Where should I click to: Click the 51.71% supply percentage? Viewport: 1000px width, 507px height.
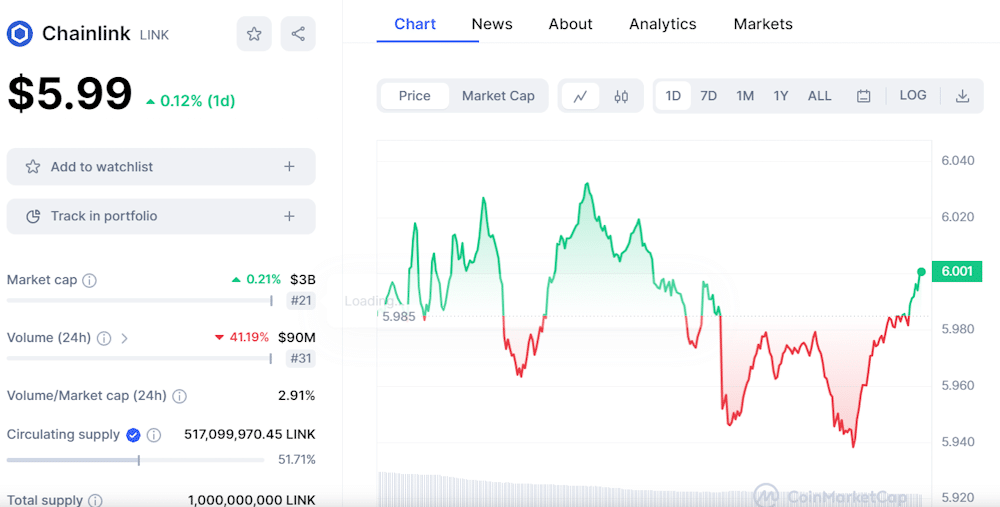pyautogui.click(x=297, y=459)
